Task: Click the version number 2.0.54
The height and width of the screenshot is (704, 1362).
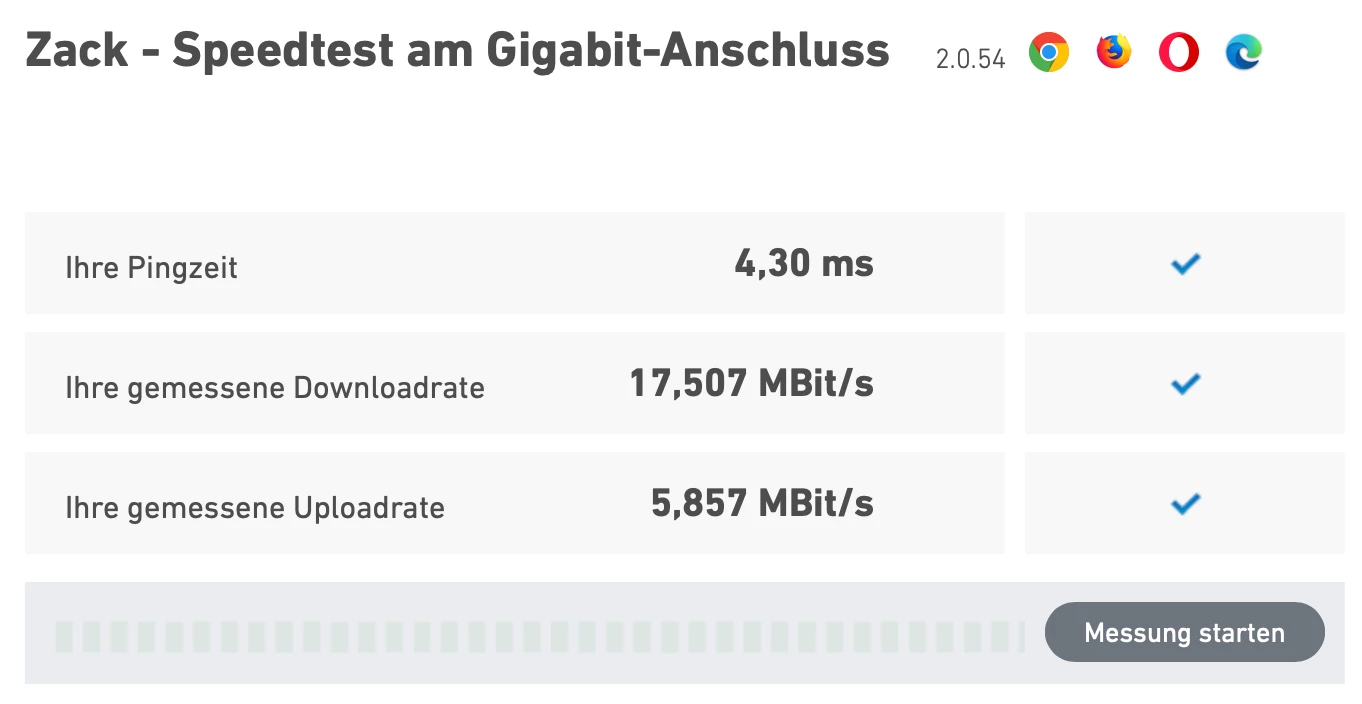Action: [x=970, y=59]
